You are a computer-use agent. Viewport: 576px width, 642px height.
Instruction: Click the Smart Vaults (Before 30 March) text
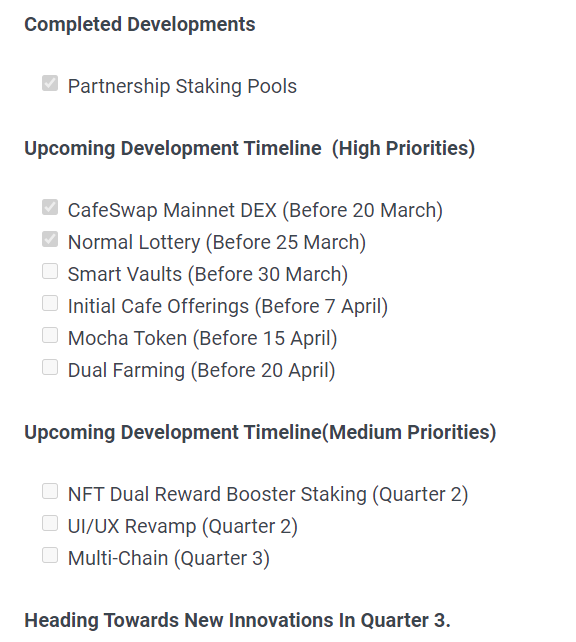[208, 274]
